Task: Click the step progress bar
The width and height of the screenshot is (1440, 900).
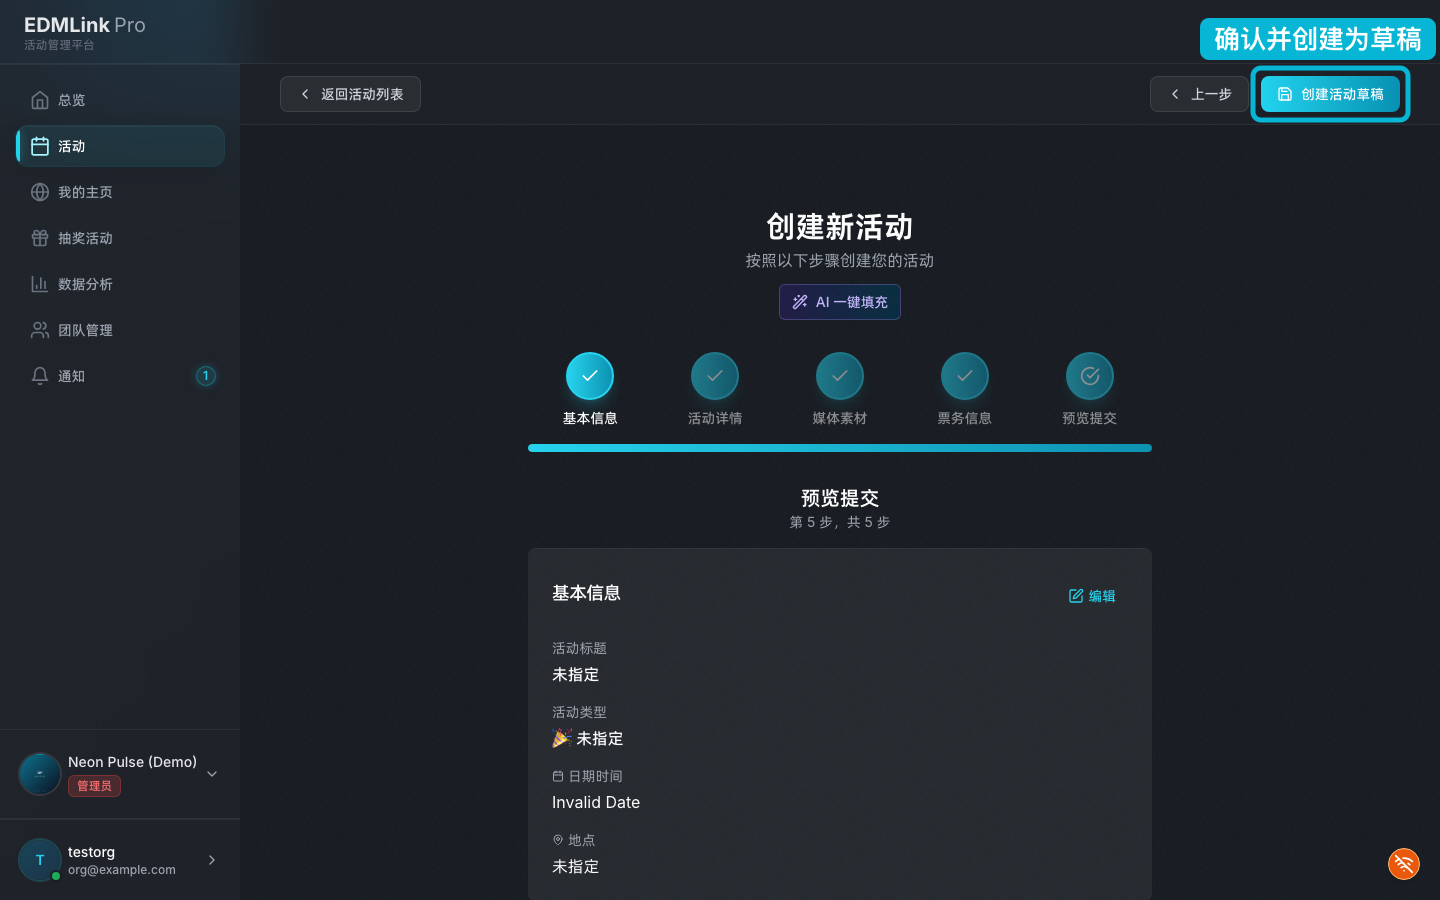Action: tap(840, 448)
